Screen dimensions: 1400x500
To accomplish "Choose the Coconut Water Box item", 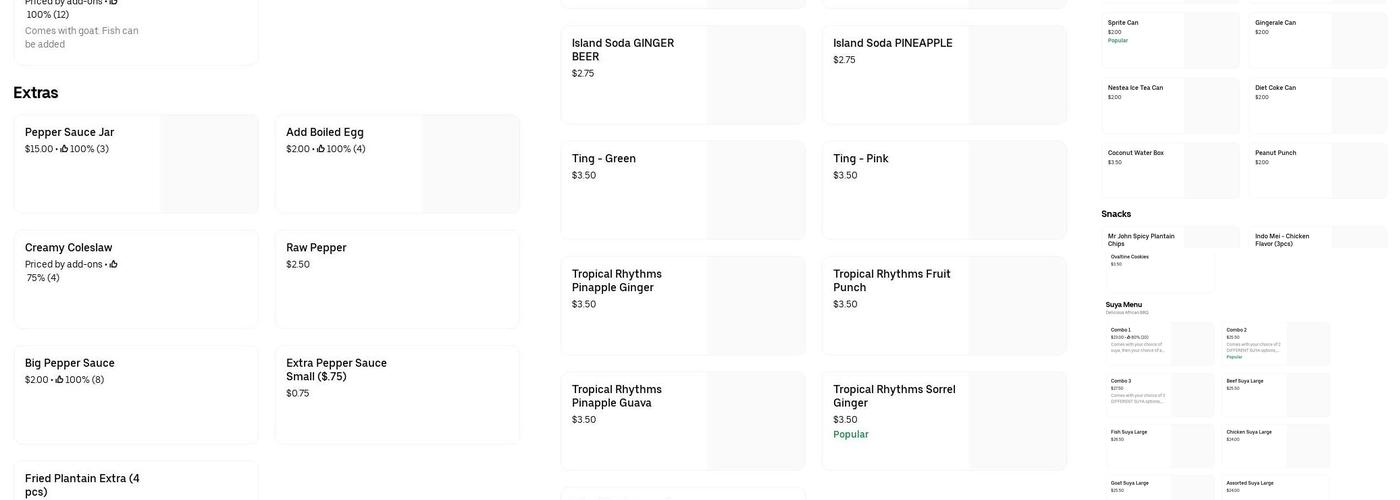I will pyautogui.click(x=1169, y=170).
